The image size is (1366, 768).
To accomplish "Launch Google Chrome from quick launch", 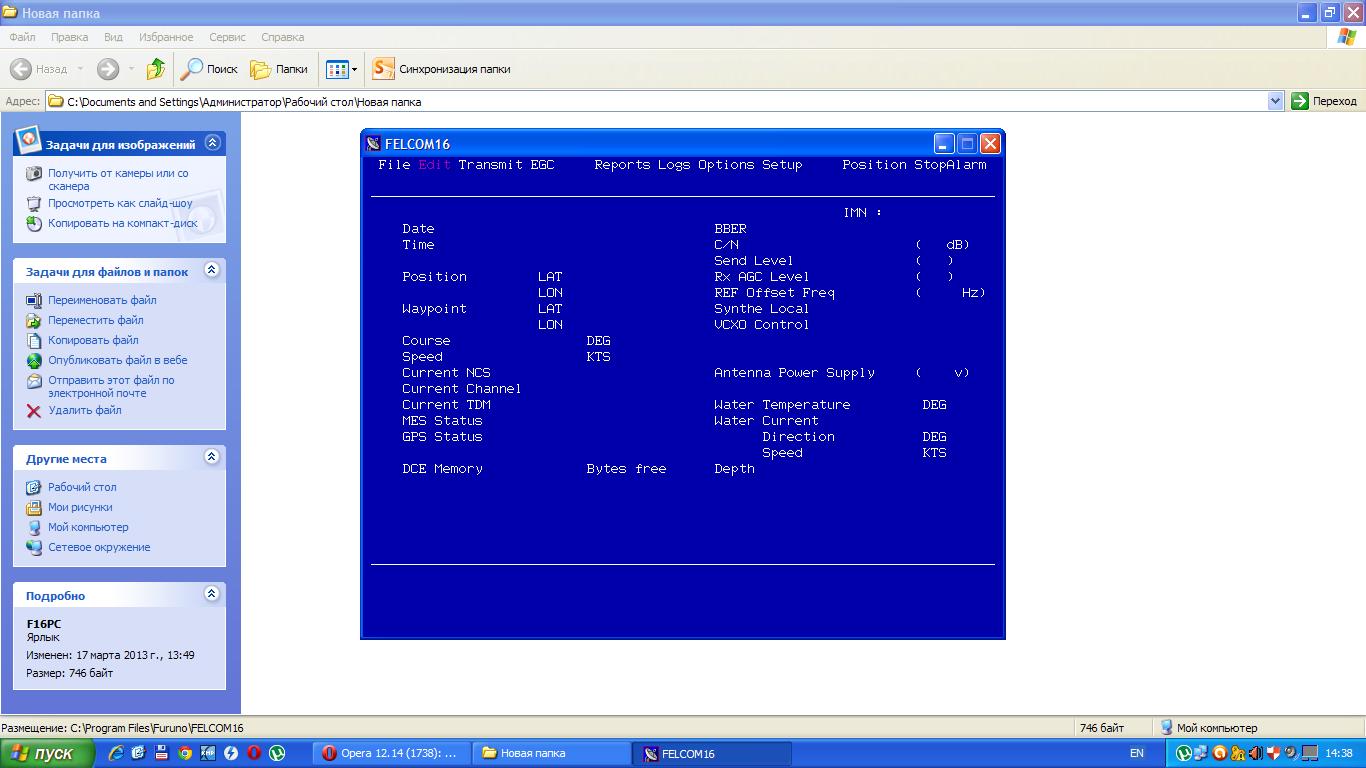I will click(x=185, y=753).
